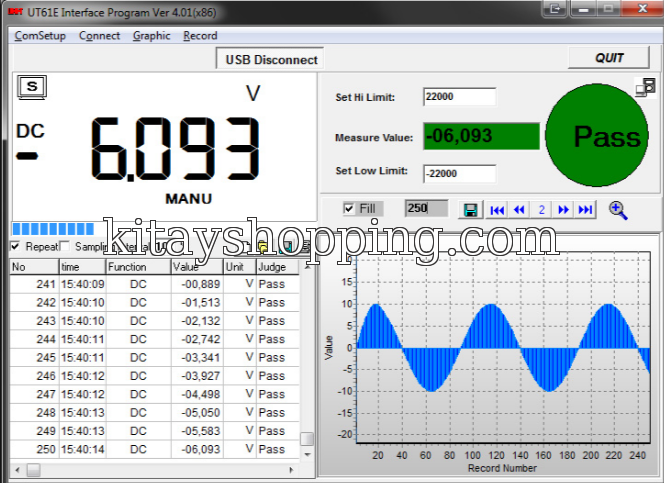This screenshot has width=664, height=483.
Task: Uncheck the Repeat checkbox
Action: click(x=15, y=246)
